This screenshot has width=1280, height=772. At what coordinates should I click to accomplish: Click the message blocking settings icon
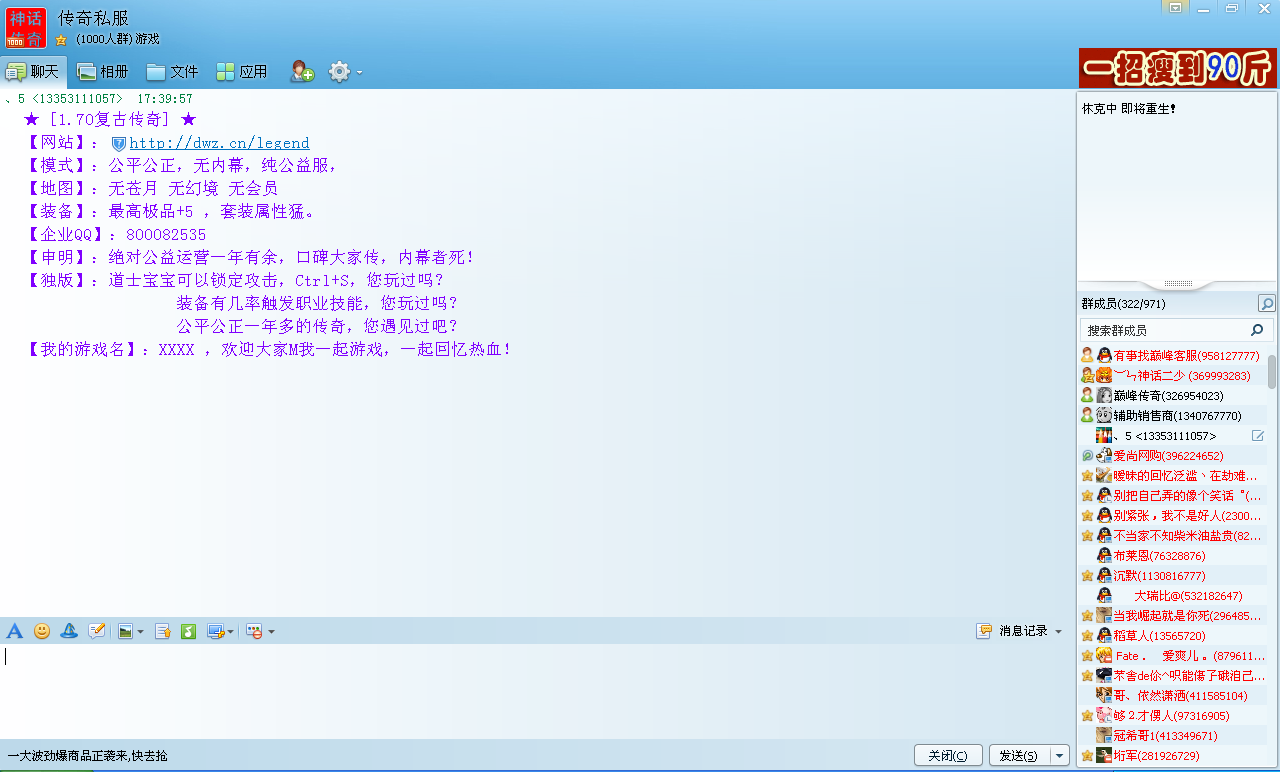[x=255, y=631]
